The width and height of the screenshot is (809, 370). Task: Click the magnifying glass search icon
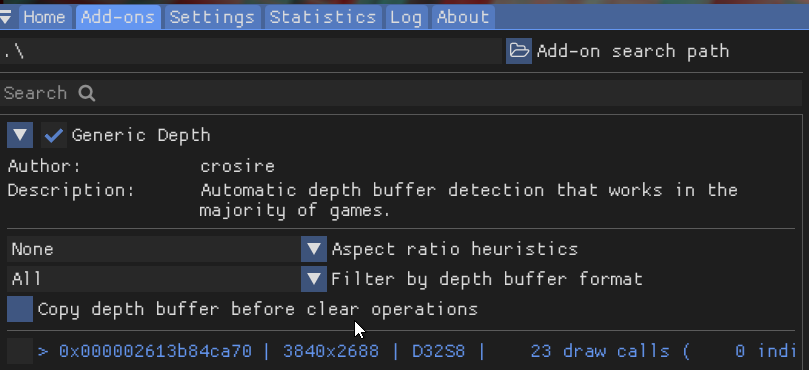click(87, 93)
